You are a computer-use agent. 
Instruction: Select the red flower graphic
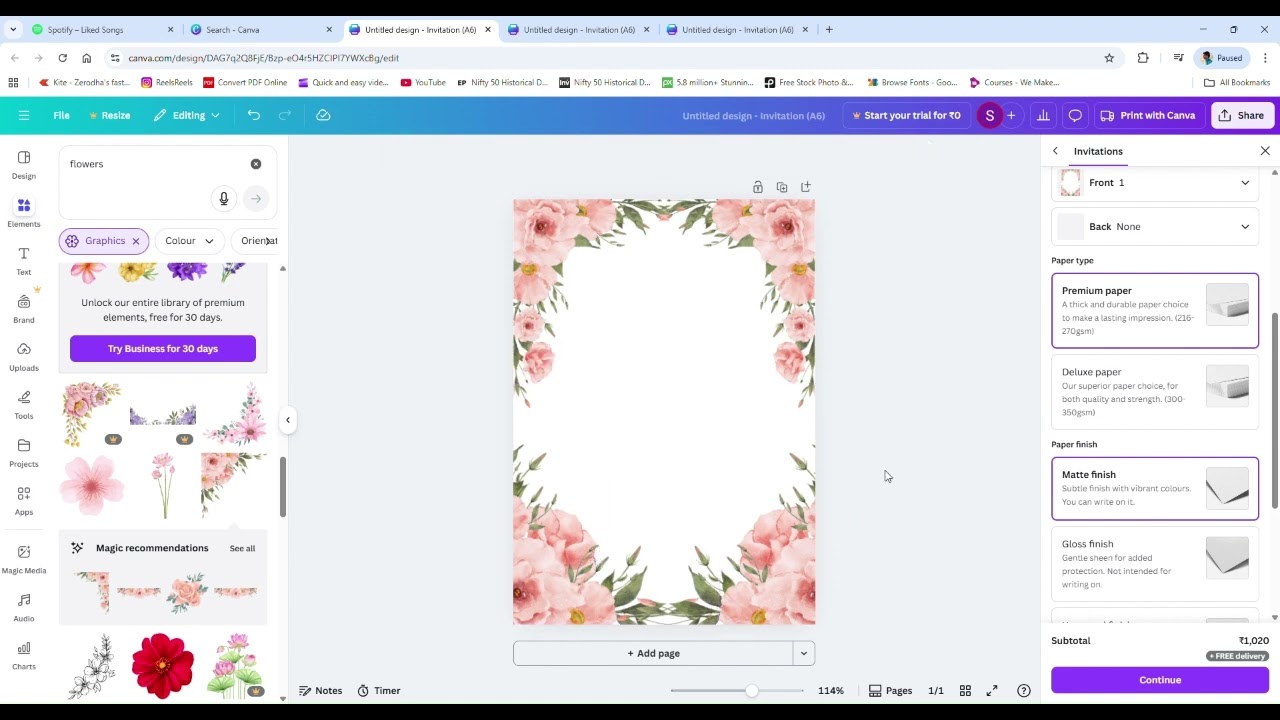(162, 665)
